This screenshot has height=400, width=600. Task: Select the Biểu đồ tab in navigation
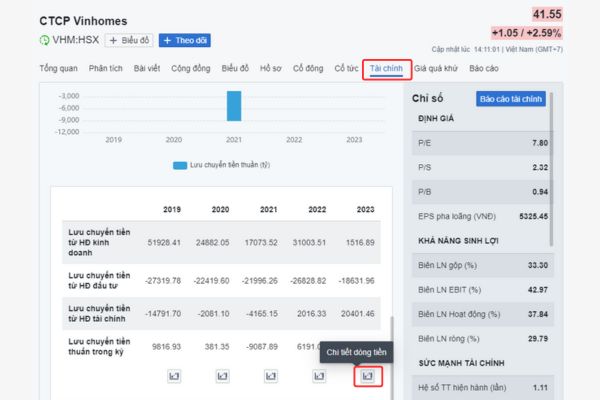(235, 69)
